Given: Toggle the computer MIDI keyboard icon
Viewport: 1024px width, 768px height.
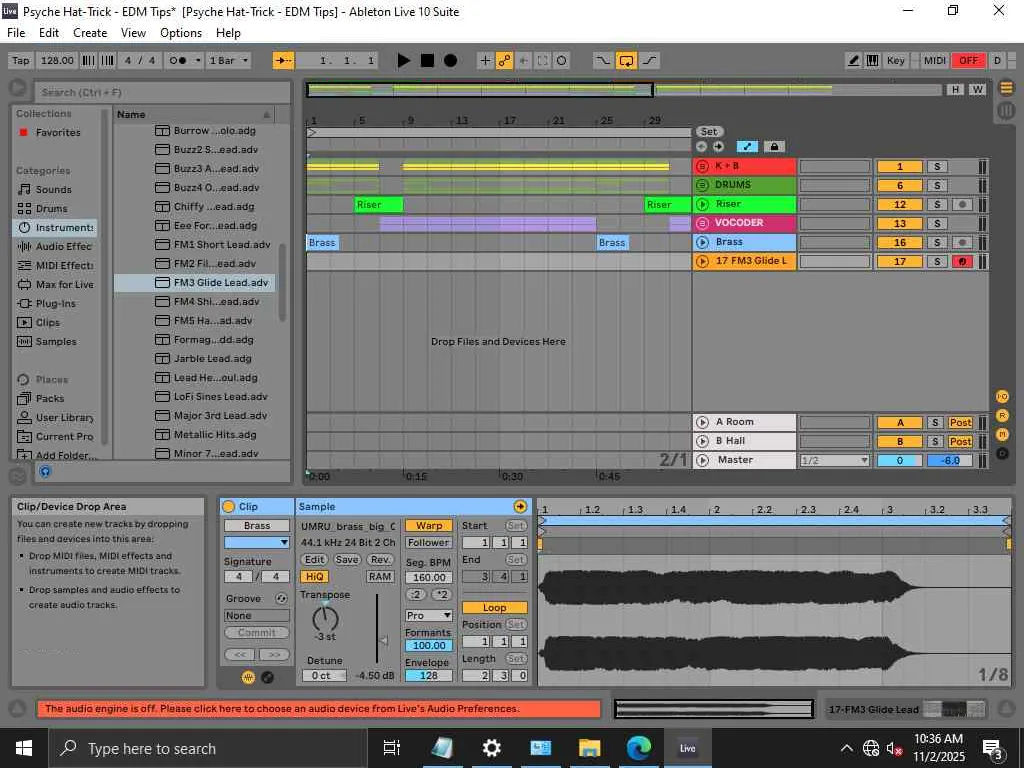Looking at the screenshot, I should (872, 61).
